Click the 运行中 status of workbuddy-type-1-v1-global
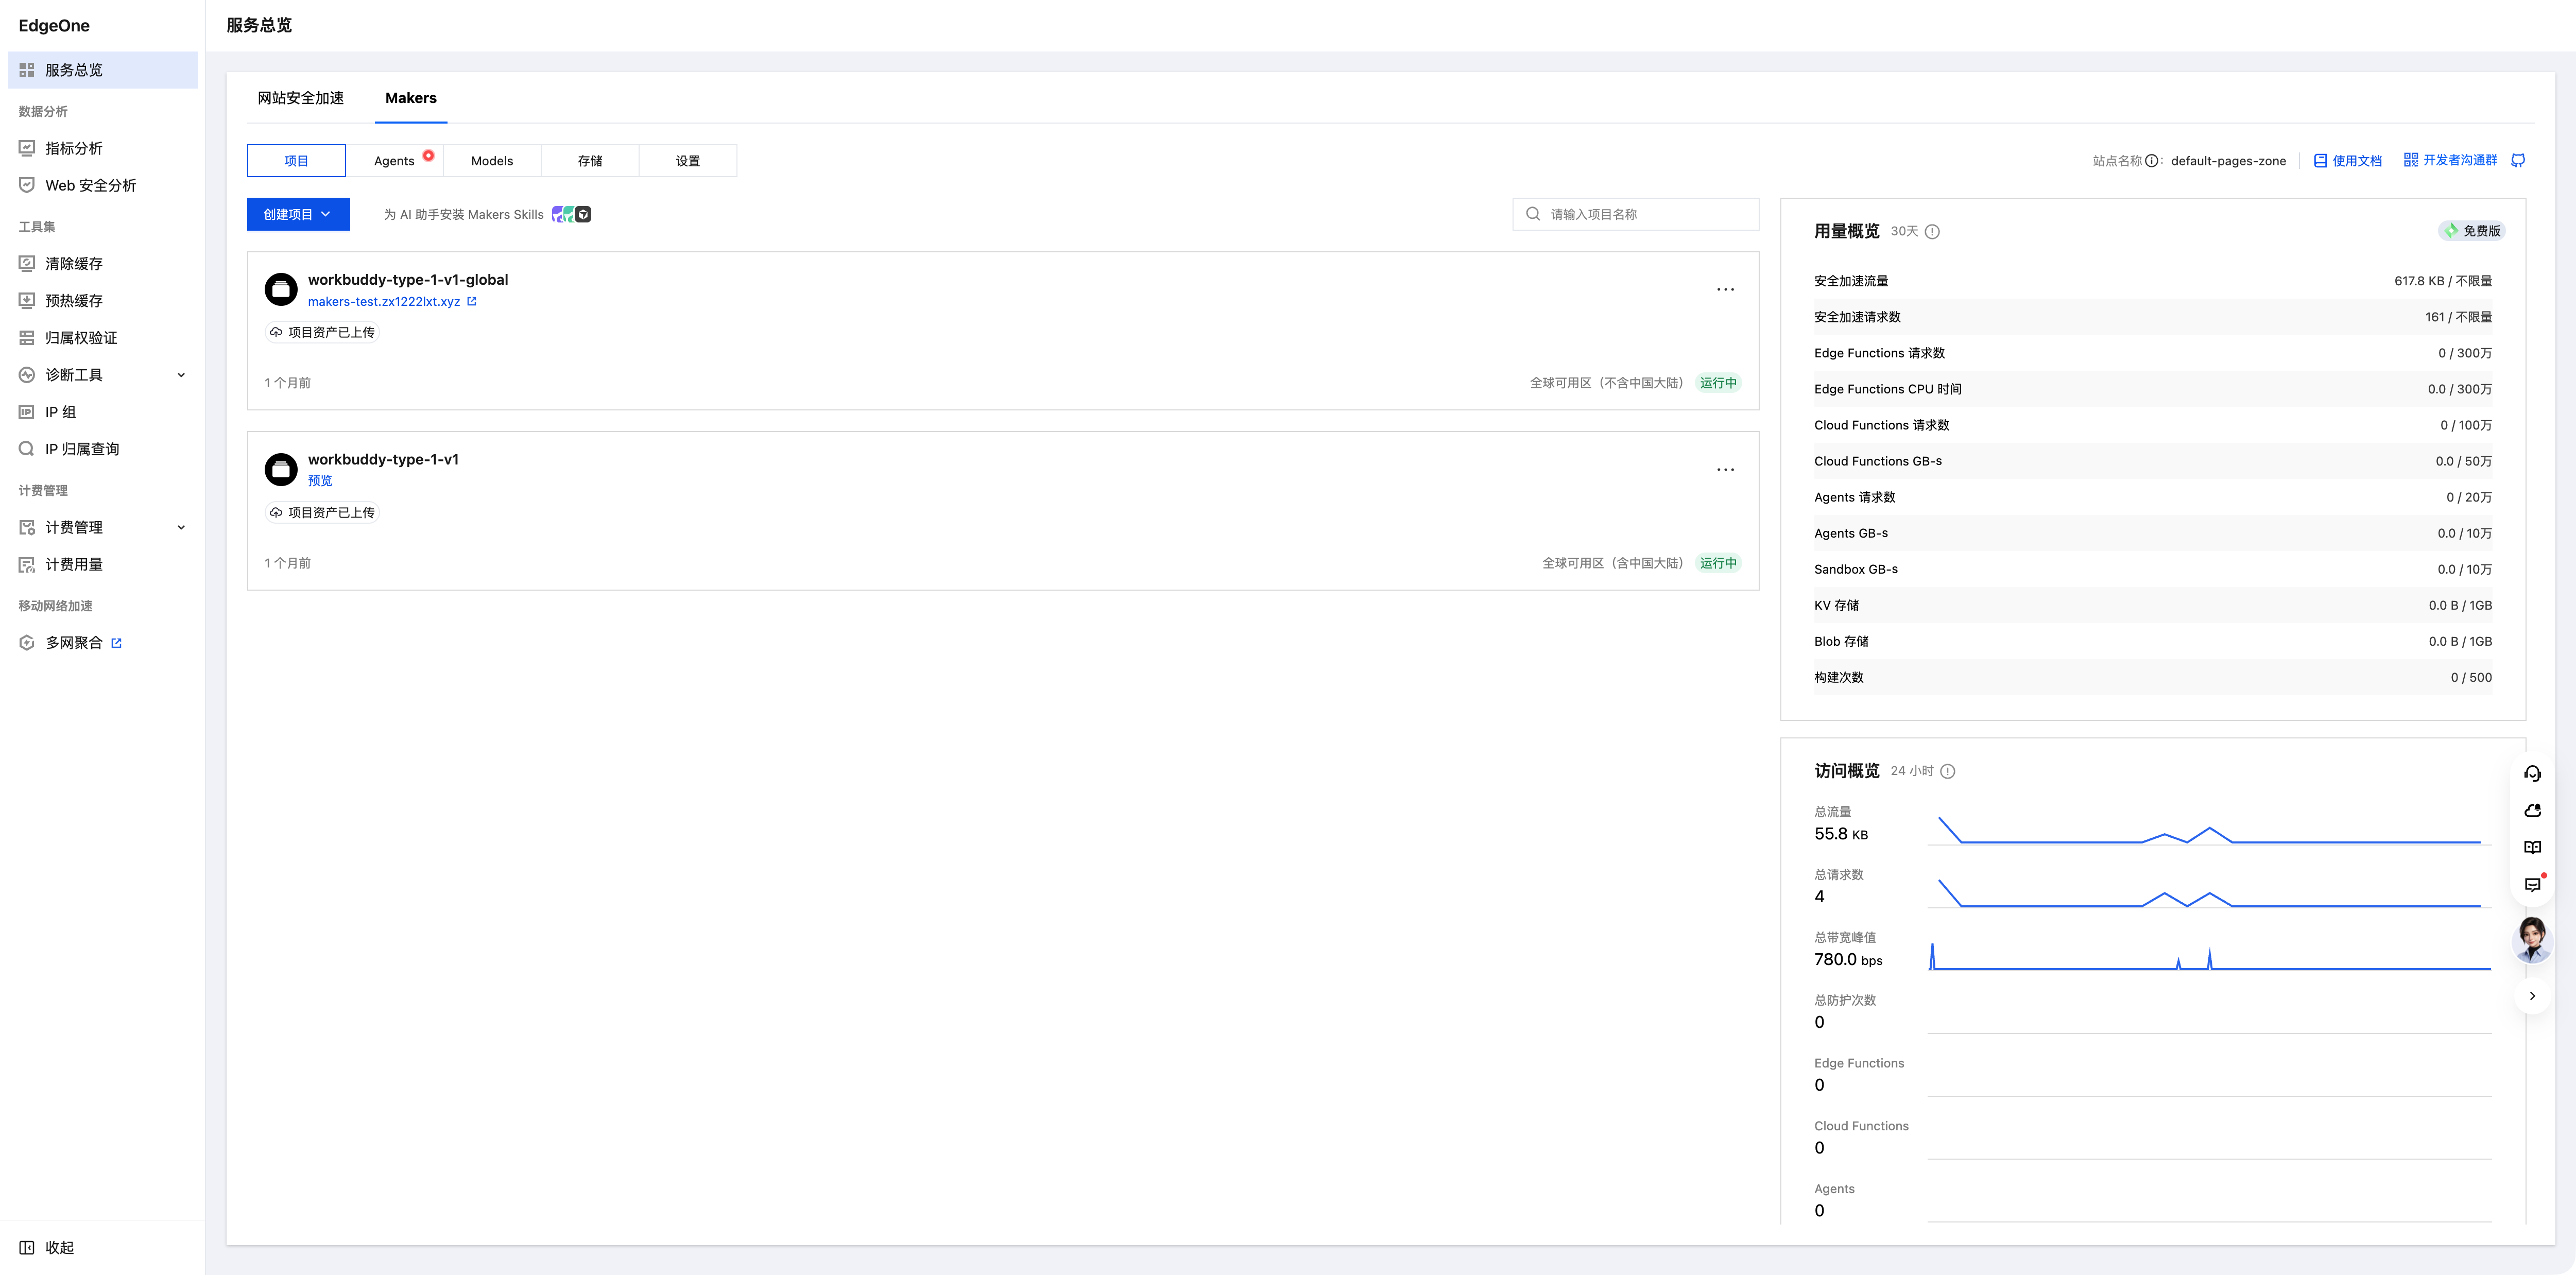Image resolution: width=2576 pixels, height=1275 pixels. pos(1718,383)
